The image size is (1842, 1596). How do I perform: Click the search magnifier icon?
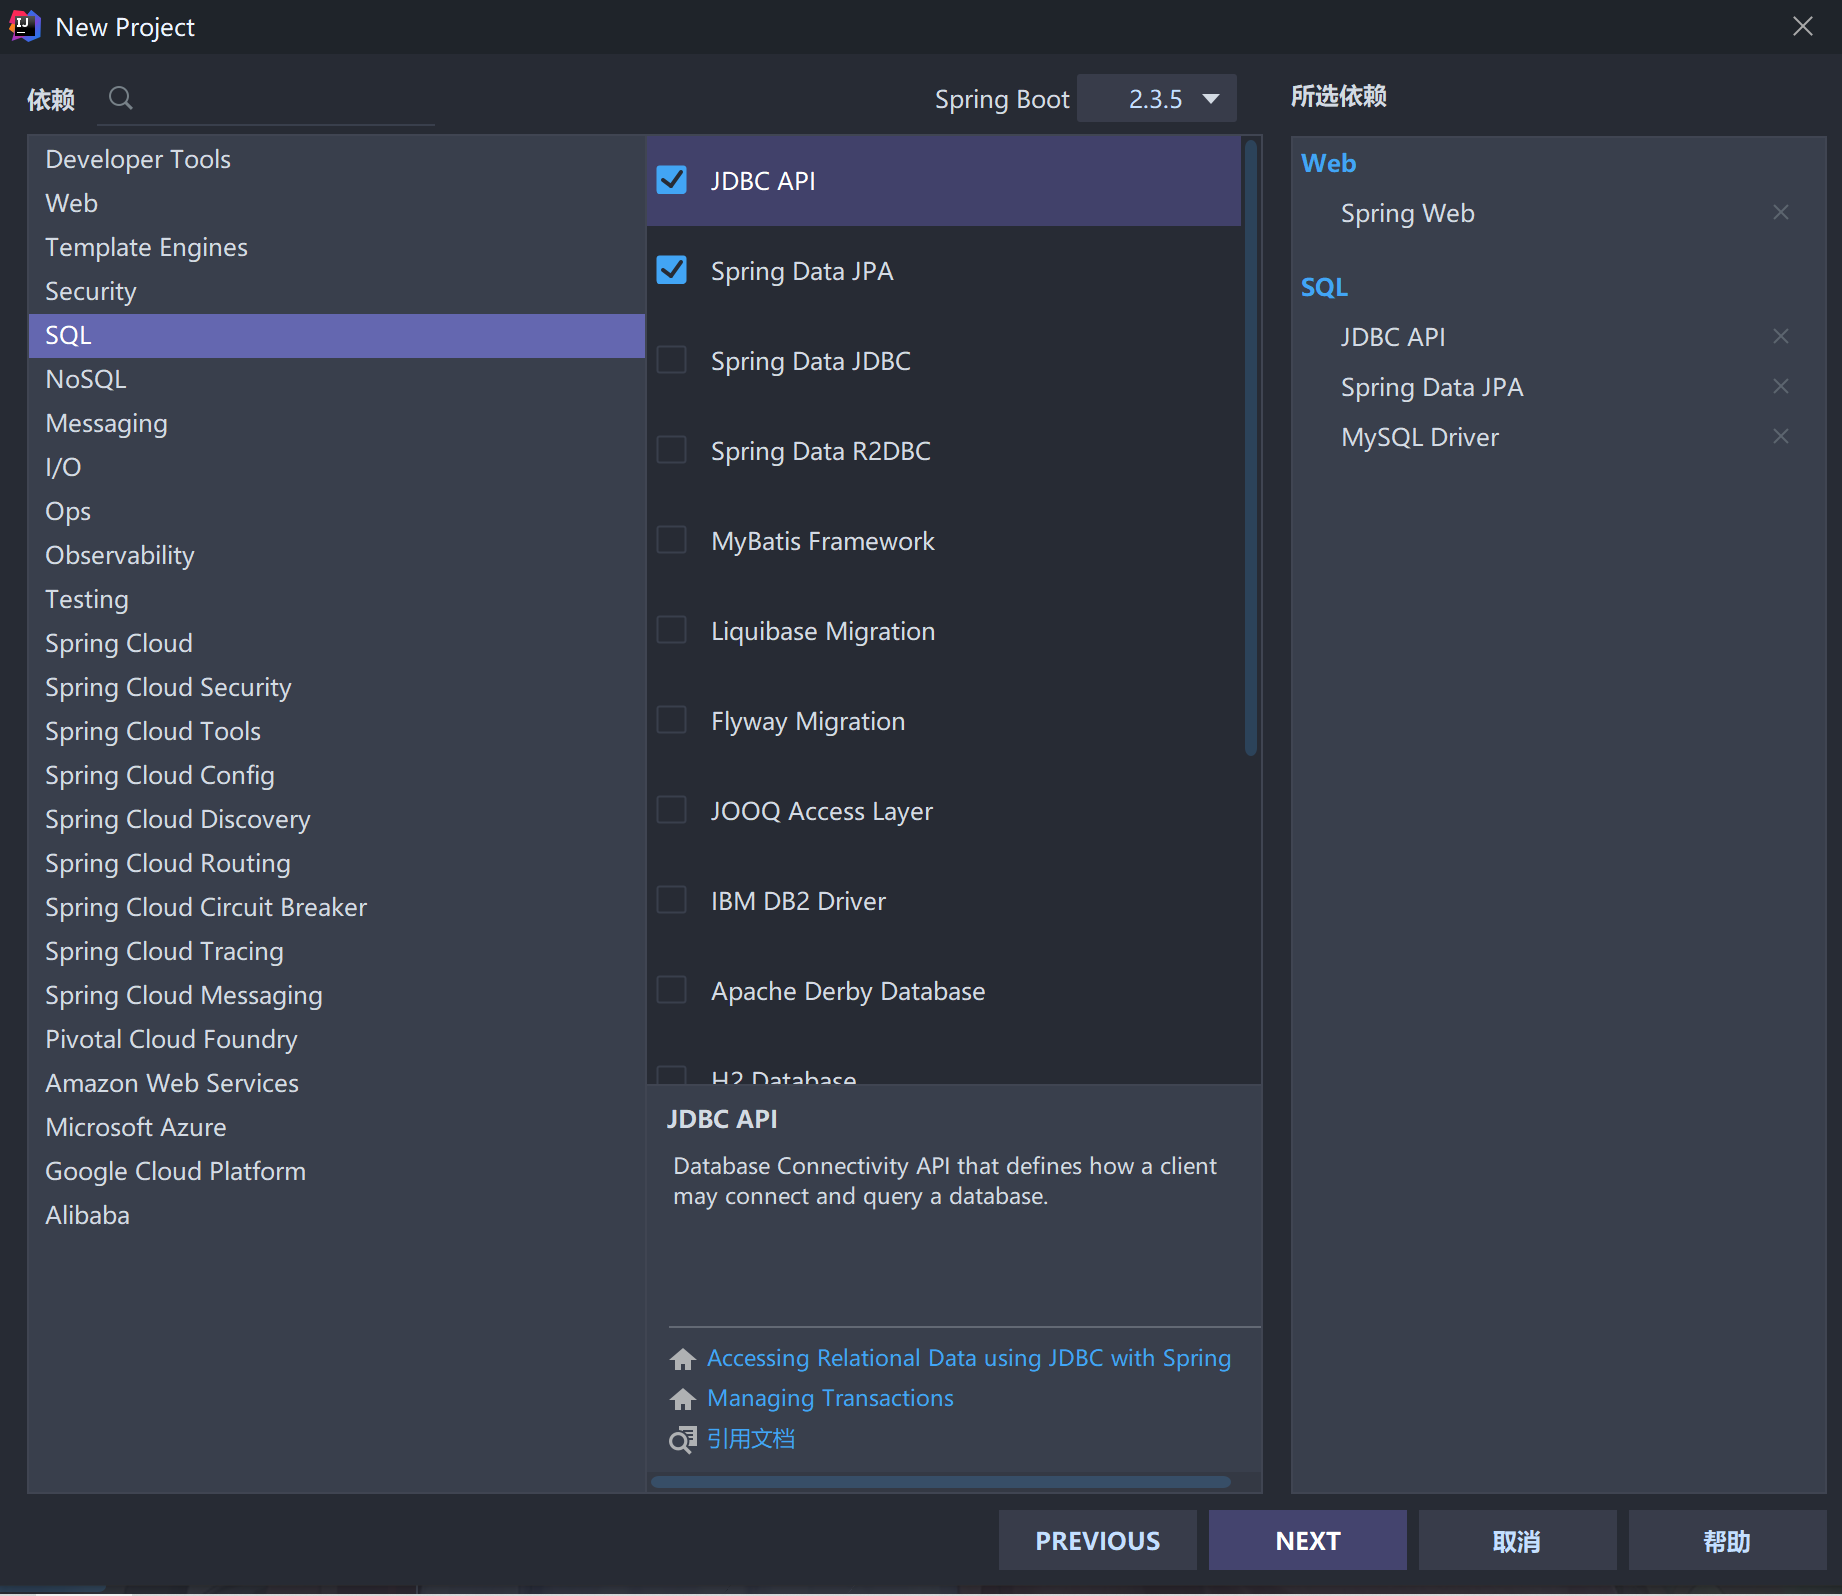(x=121, y=98)
